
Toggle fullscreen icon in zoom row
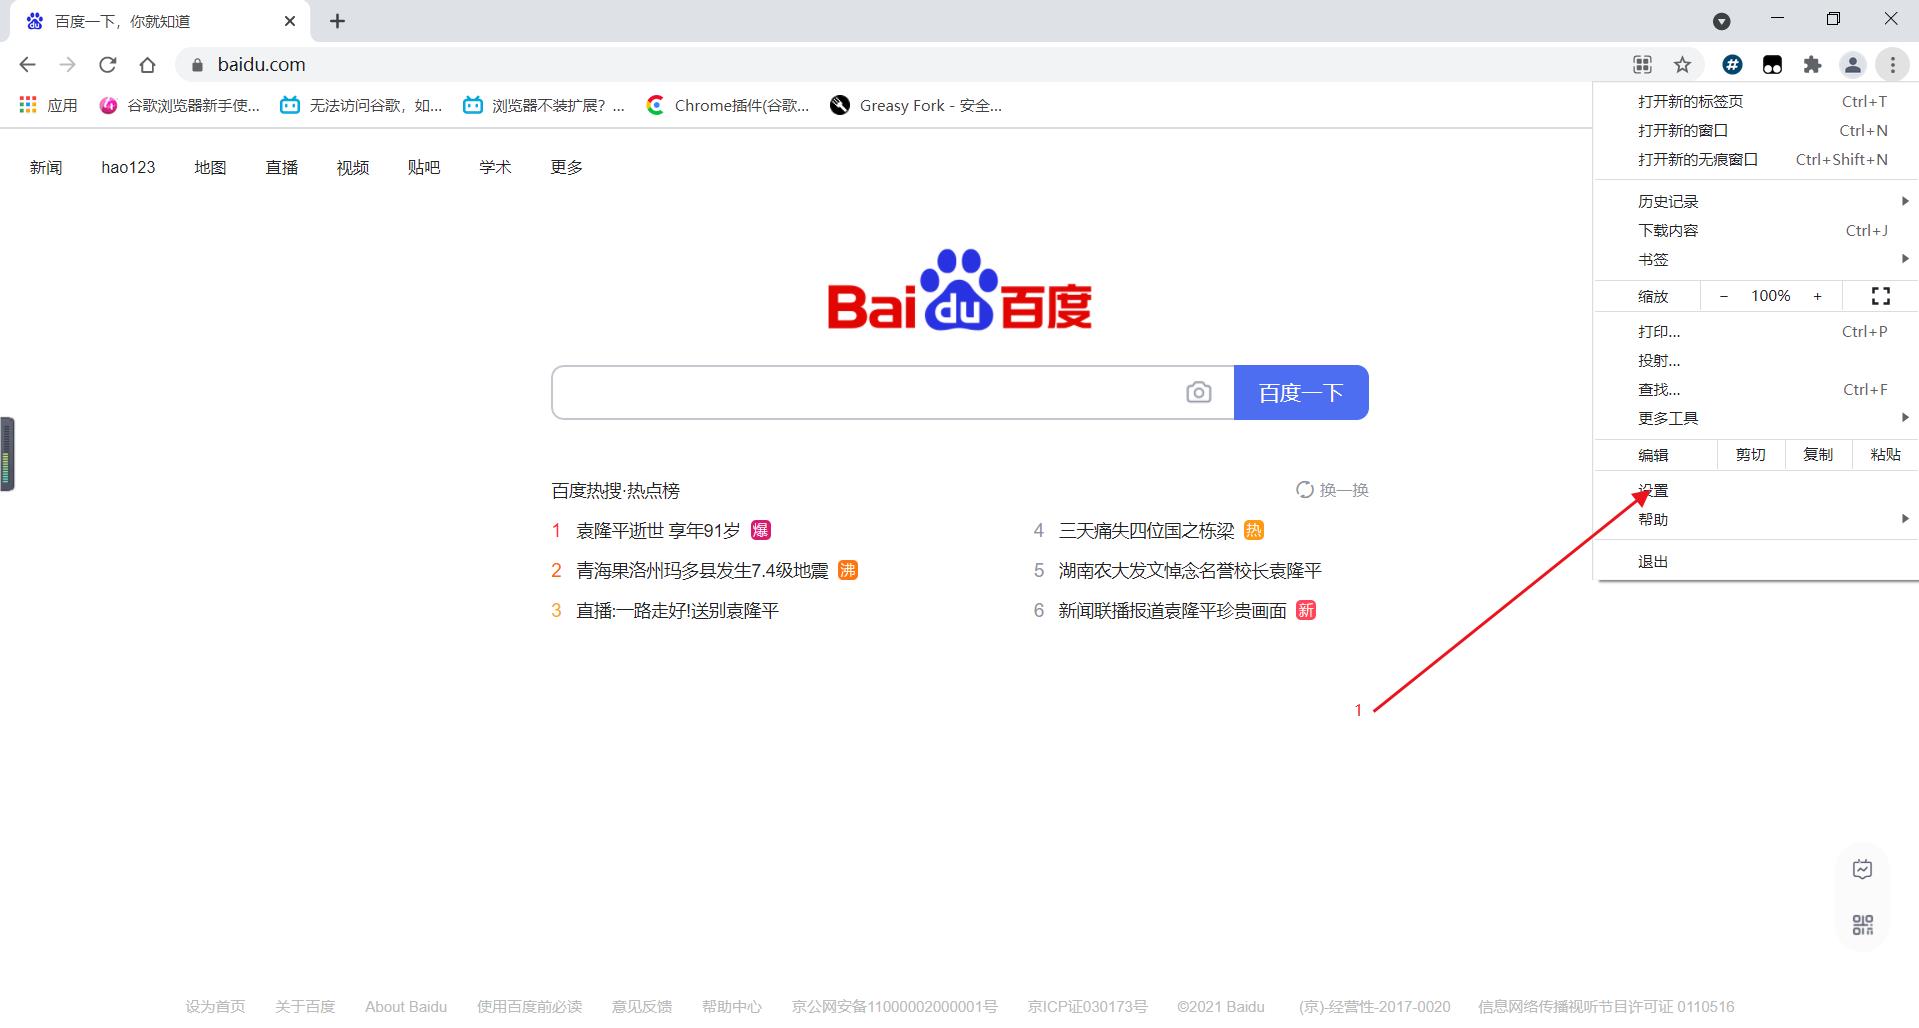coord(1881,296)
